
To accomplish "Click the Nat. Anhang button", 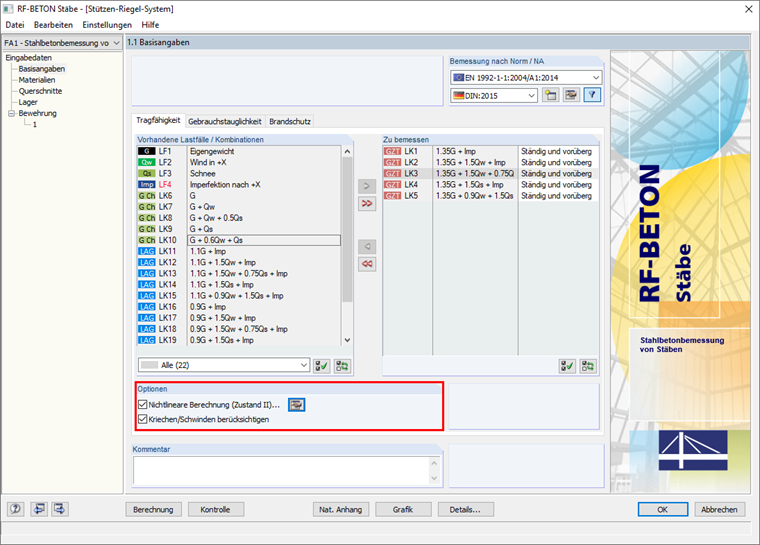I will click(341, 510).
